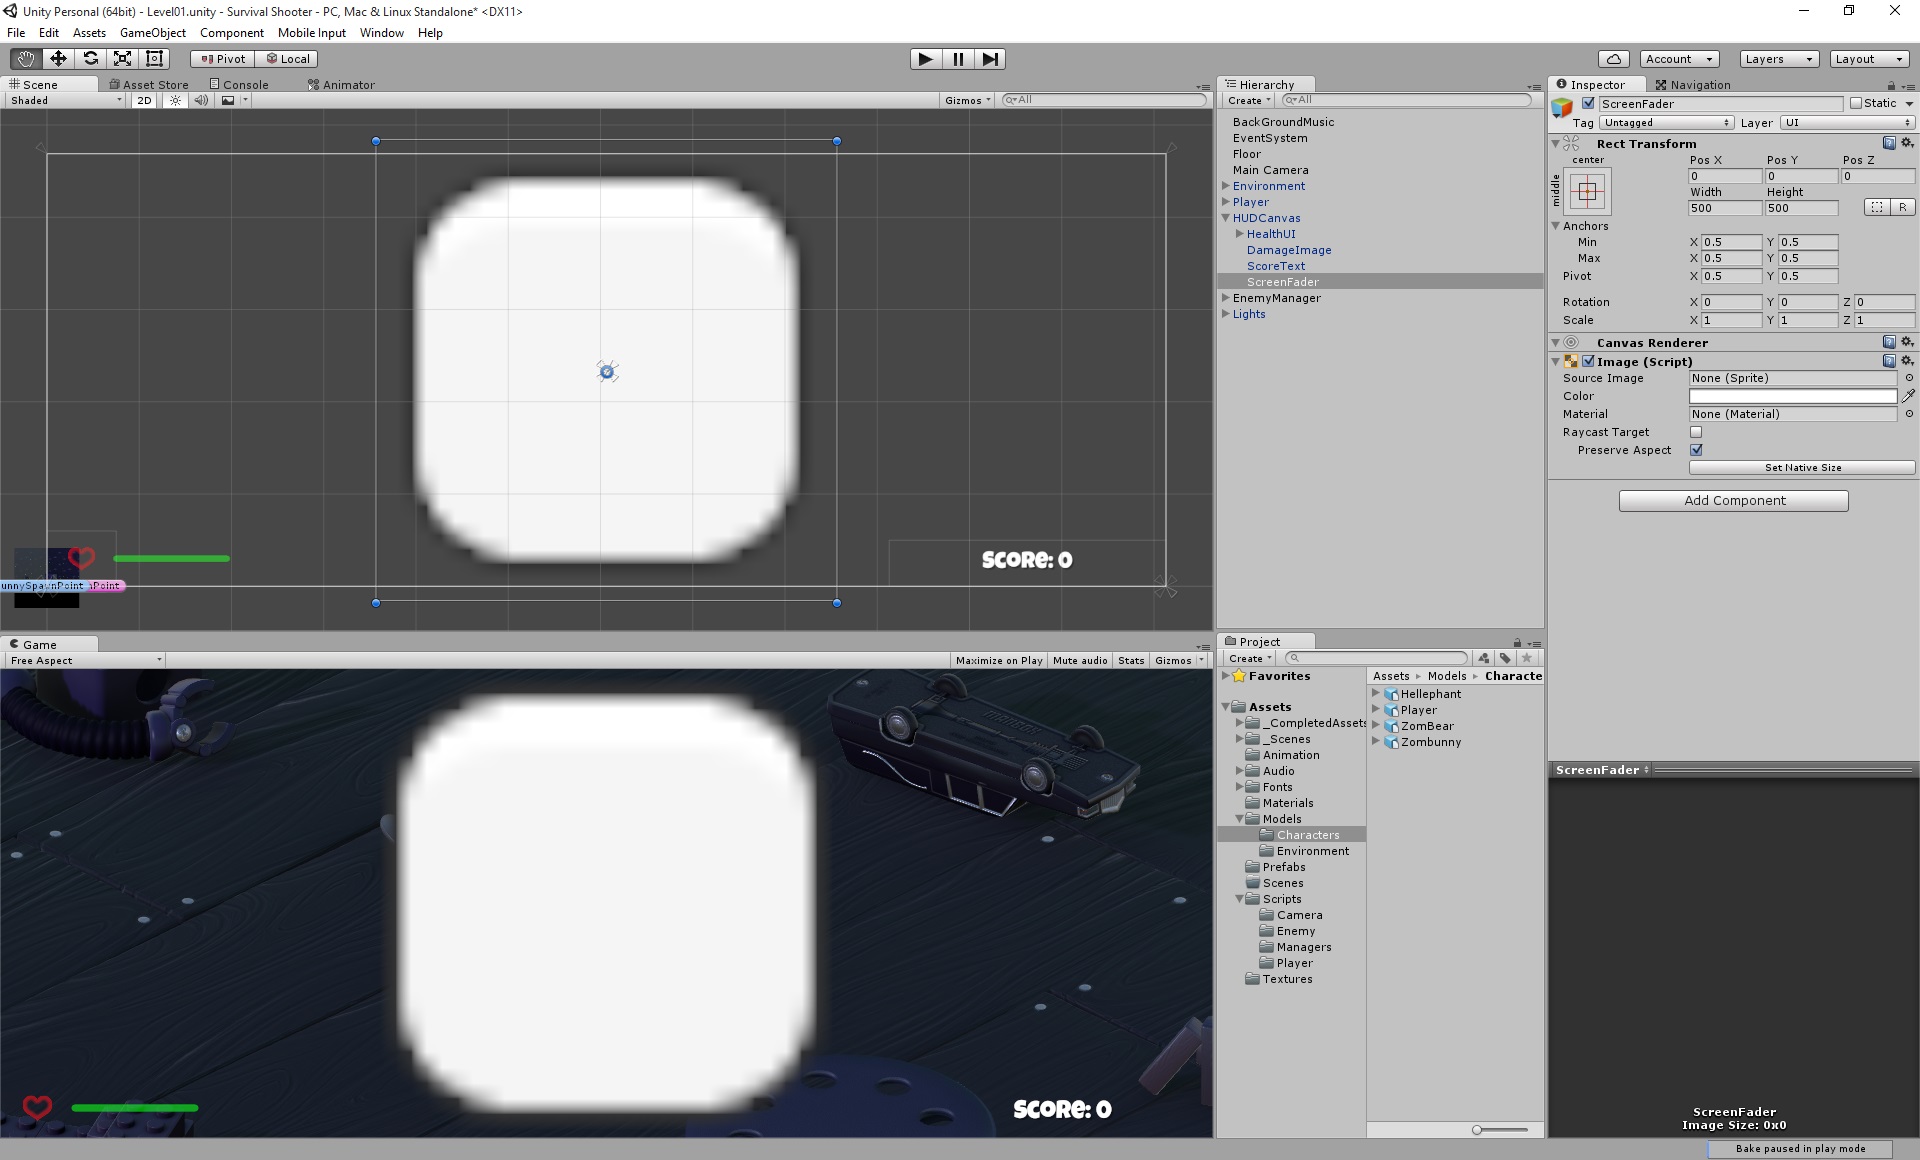Toggle Local handle rotation button
Viewport: 1920px width, 1160px height.
pyautogui.click(x=288, y=59)
